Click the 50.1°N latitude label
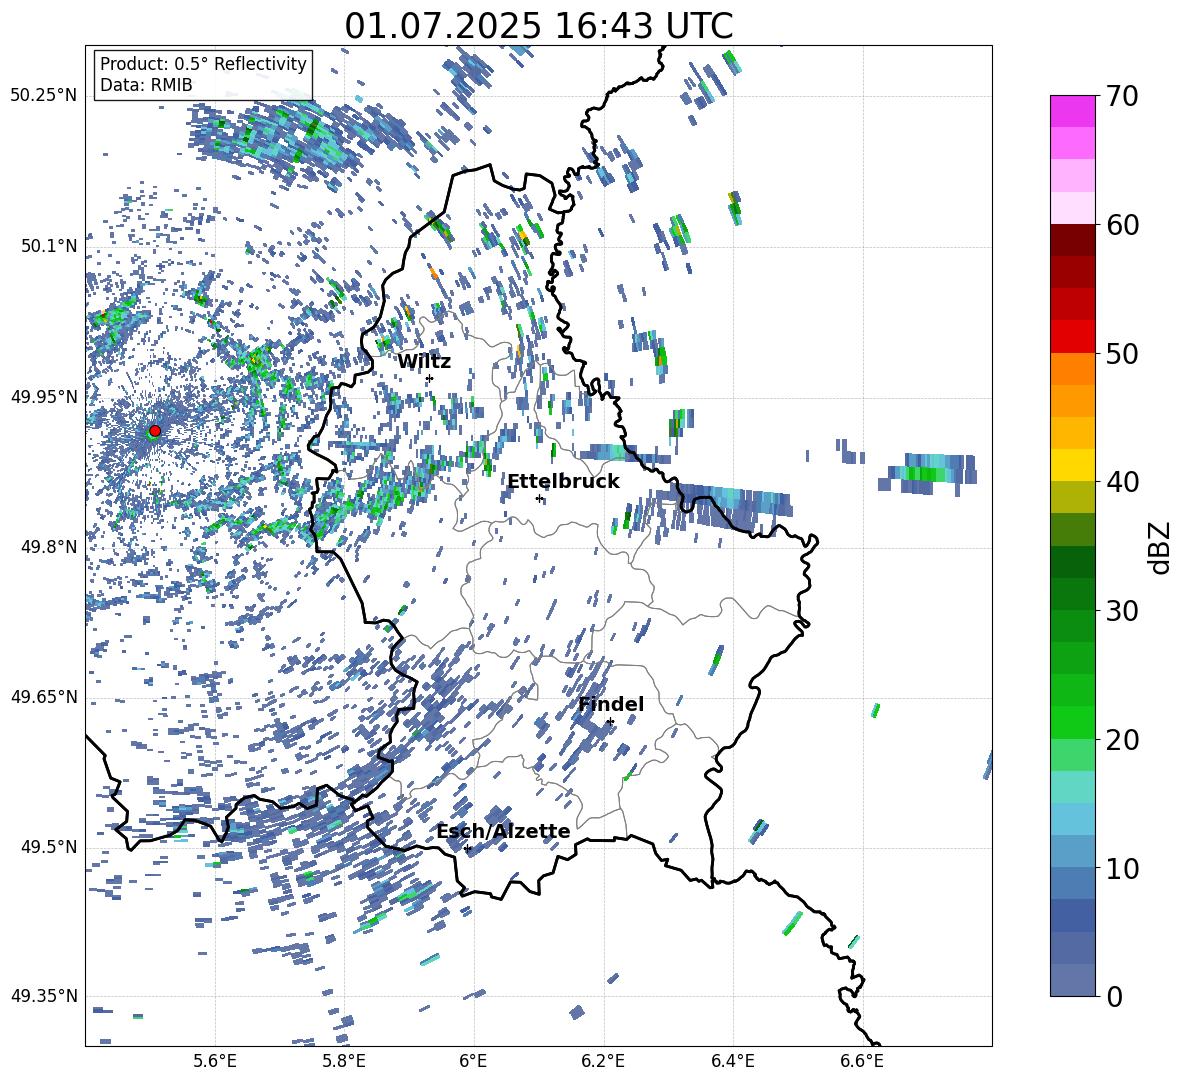This screenshot has height=1081, width=1184. coord(49,246)
